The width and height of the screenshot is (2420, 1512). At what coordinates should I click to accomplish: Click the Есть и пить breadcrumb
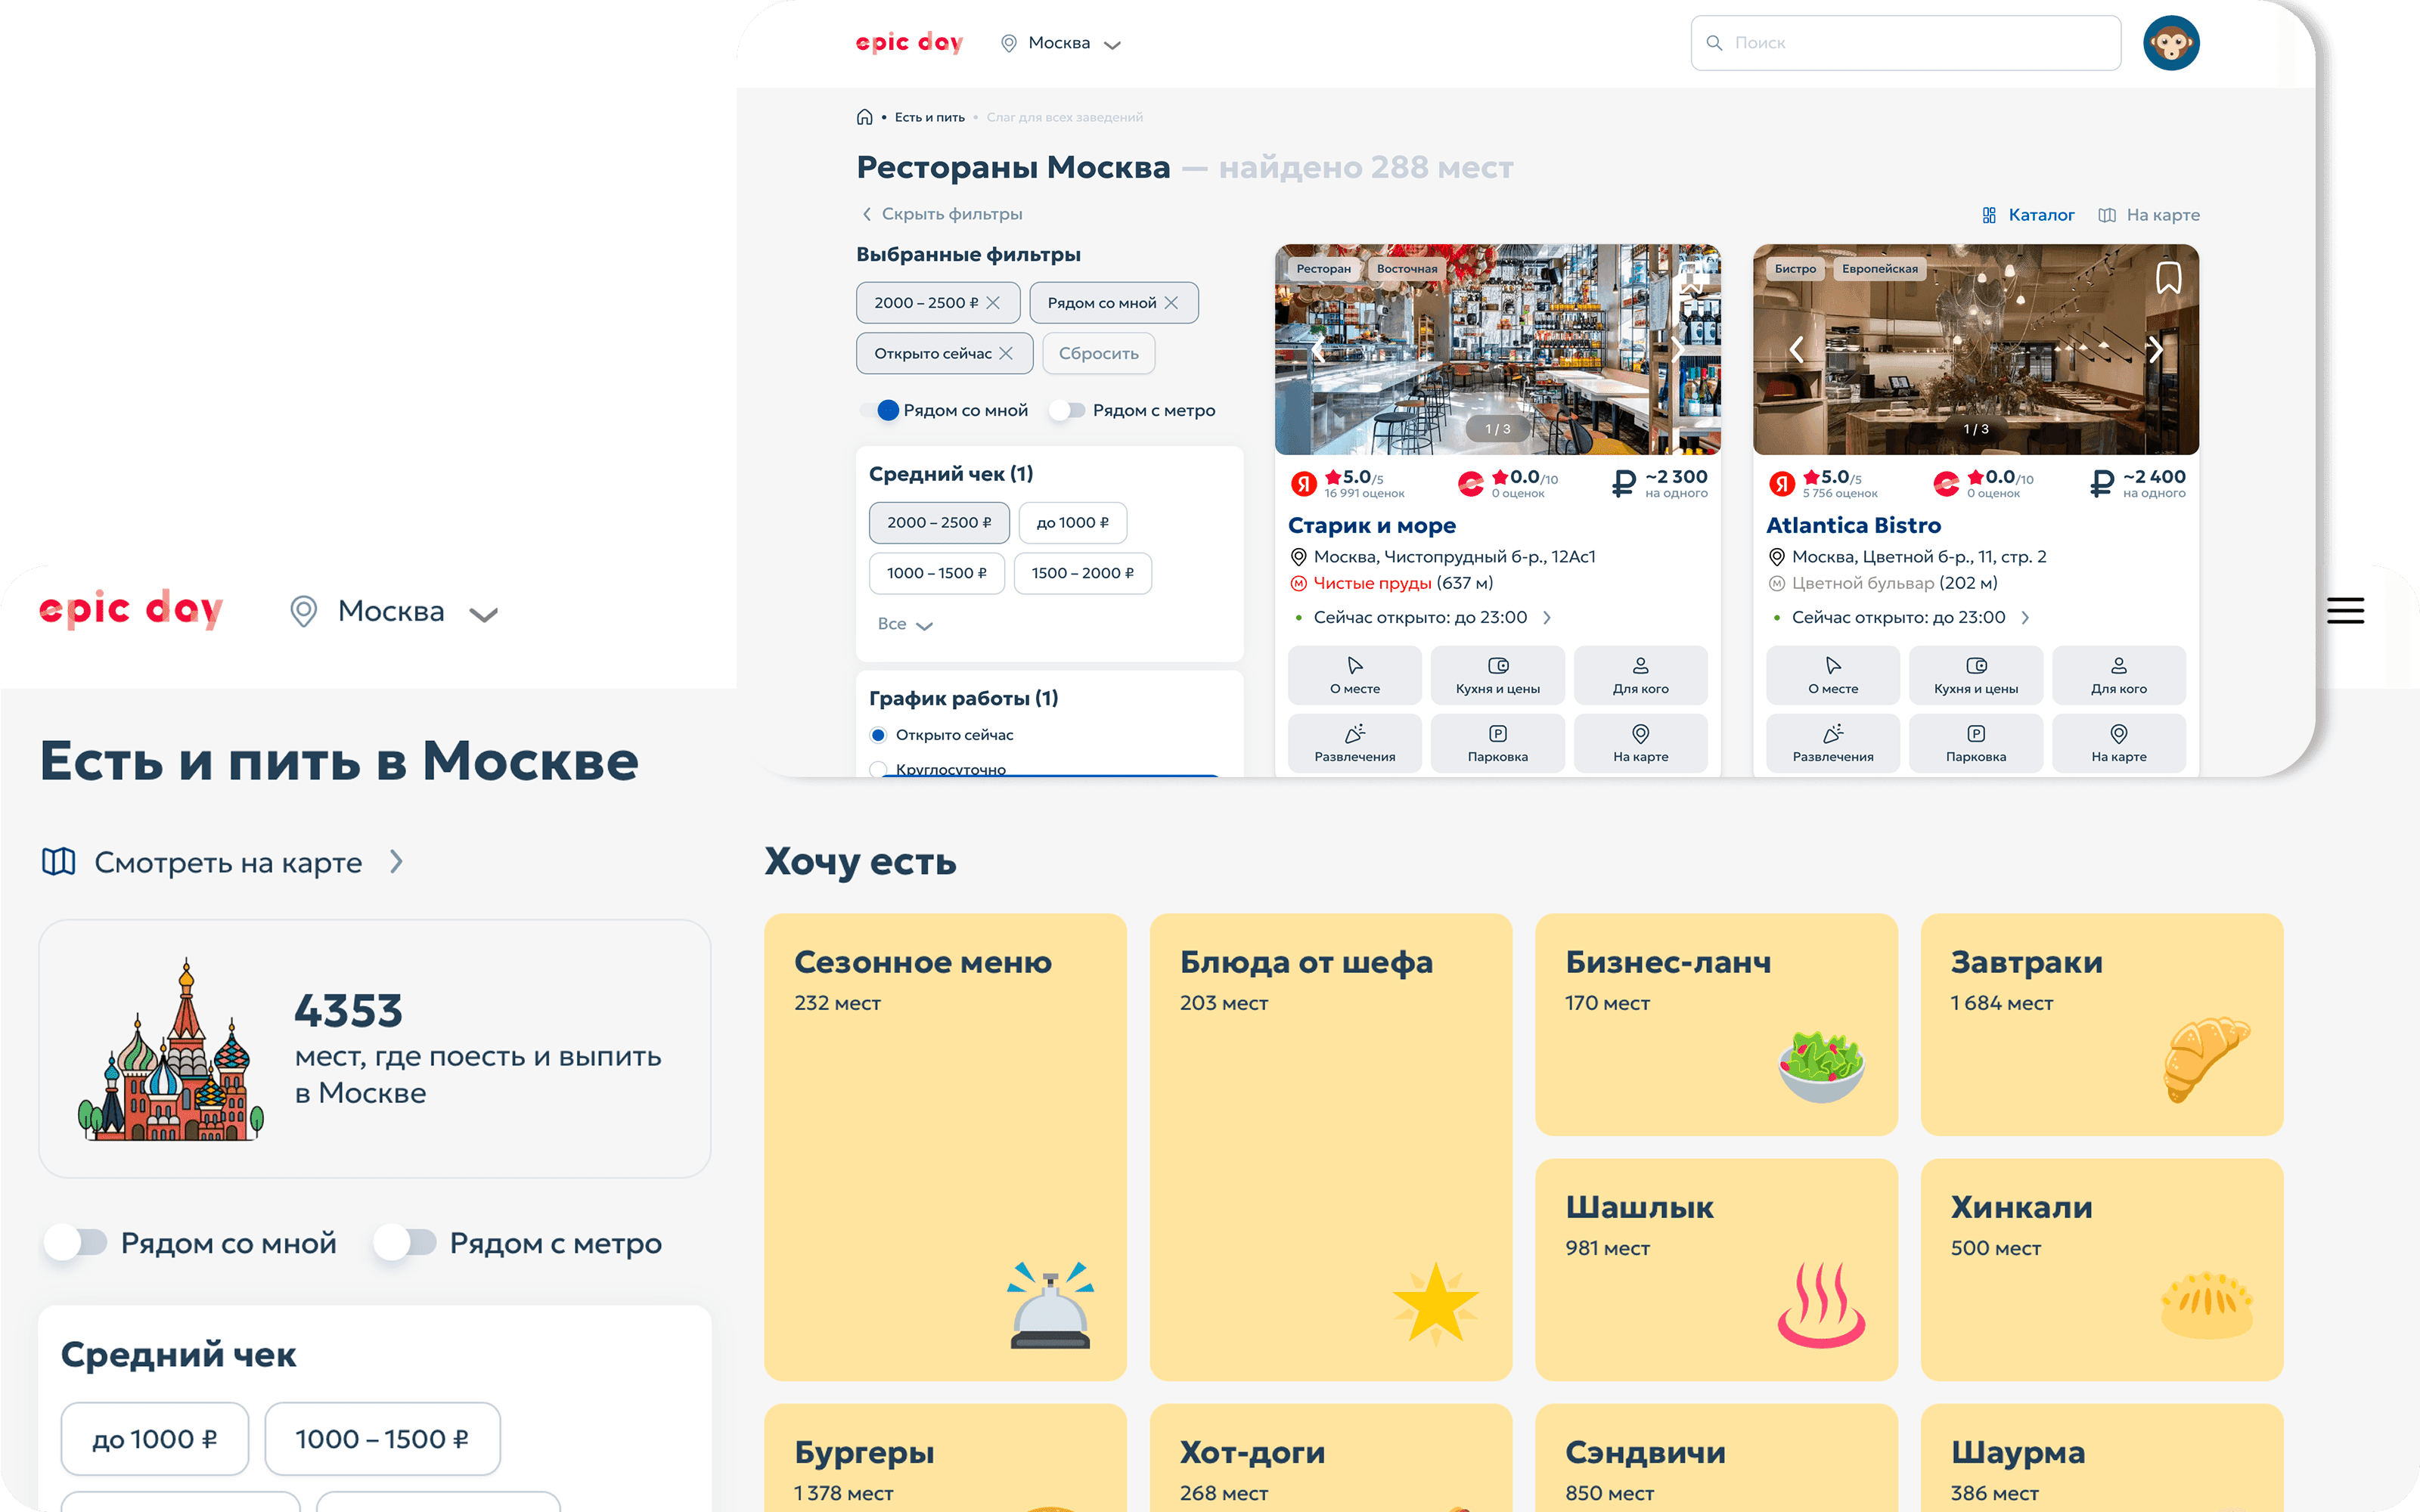929,117
